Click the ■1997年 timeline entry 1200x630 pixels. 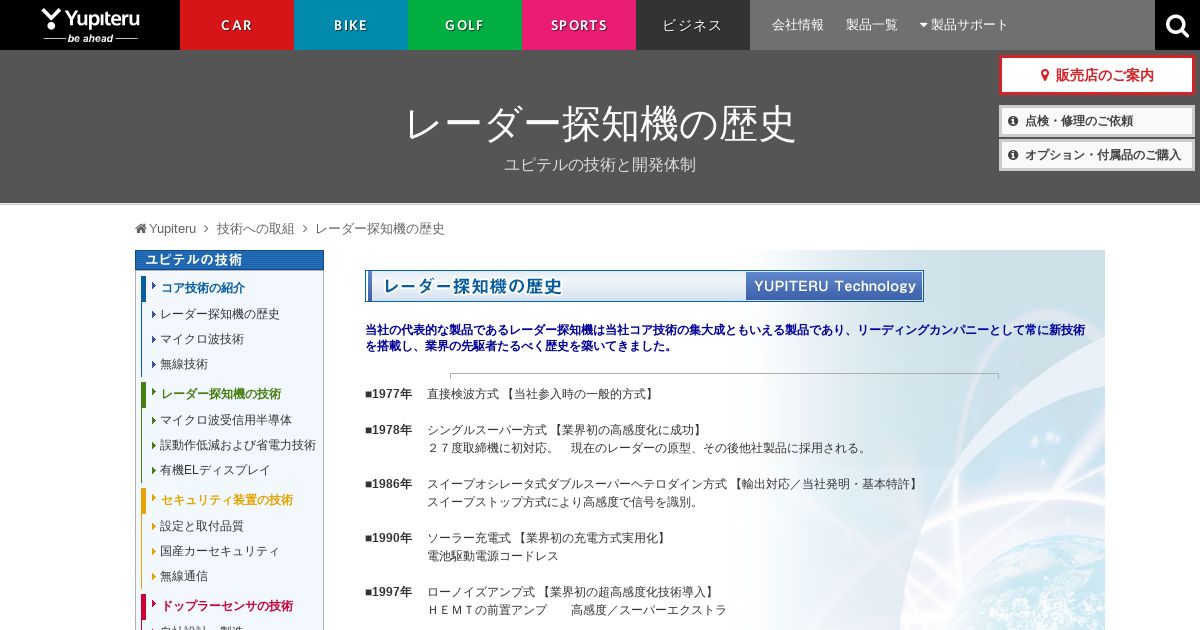click(388, 592)
